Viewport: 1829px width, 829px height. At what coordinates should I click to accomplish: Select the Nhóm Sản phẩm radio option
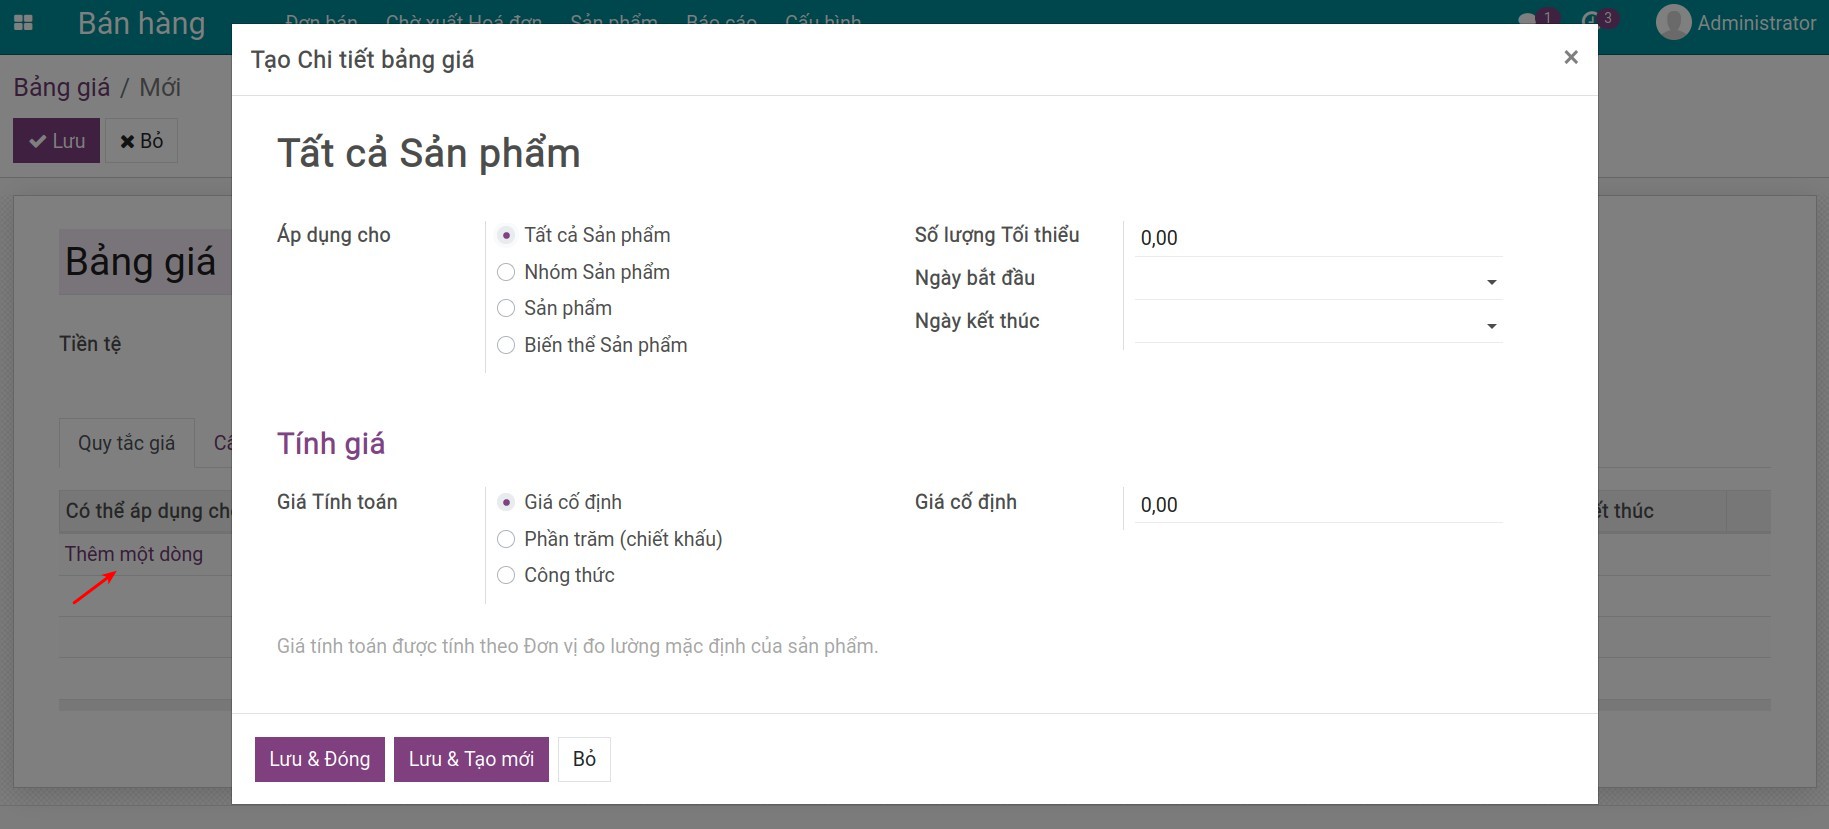point(506,272)
